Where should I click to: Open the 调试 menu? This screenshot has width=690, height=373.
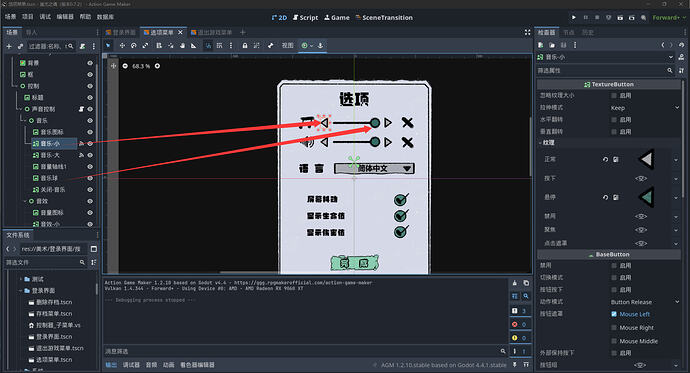[45, 17]
